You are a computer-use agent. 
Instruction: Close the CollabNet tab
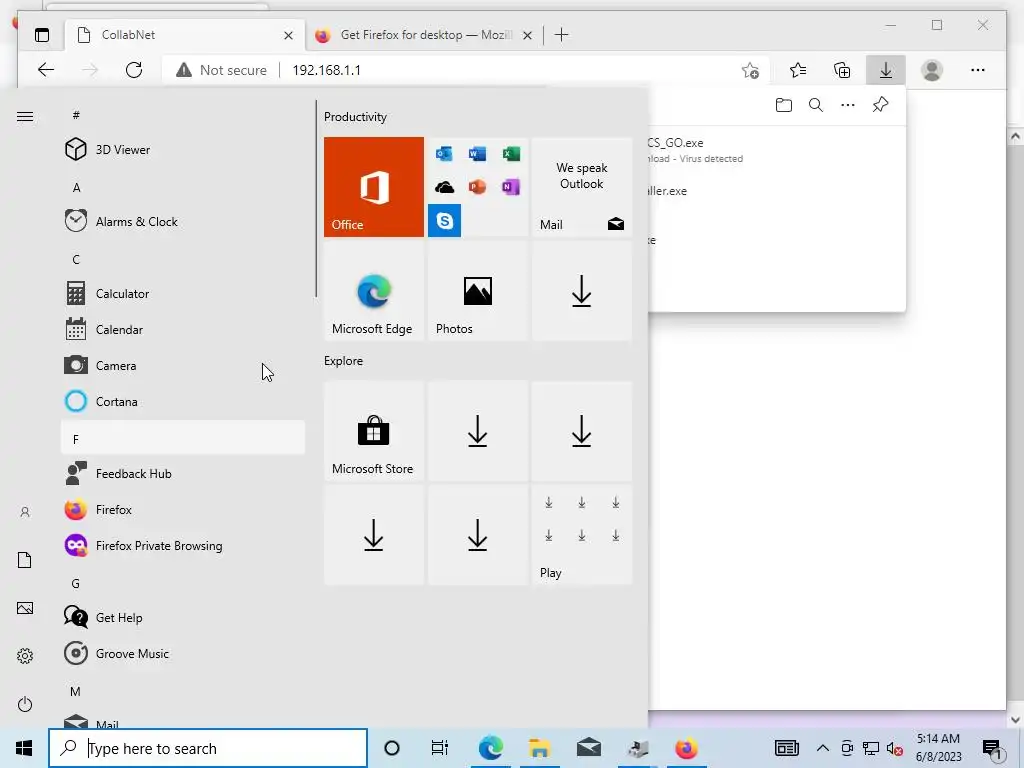(288, 35)
